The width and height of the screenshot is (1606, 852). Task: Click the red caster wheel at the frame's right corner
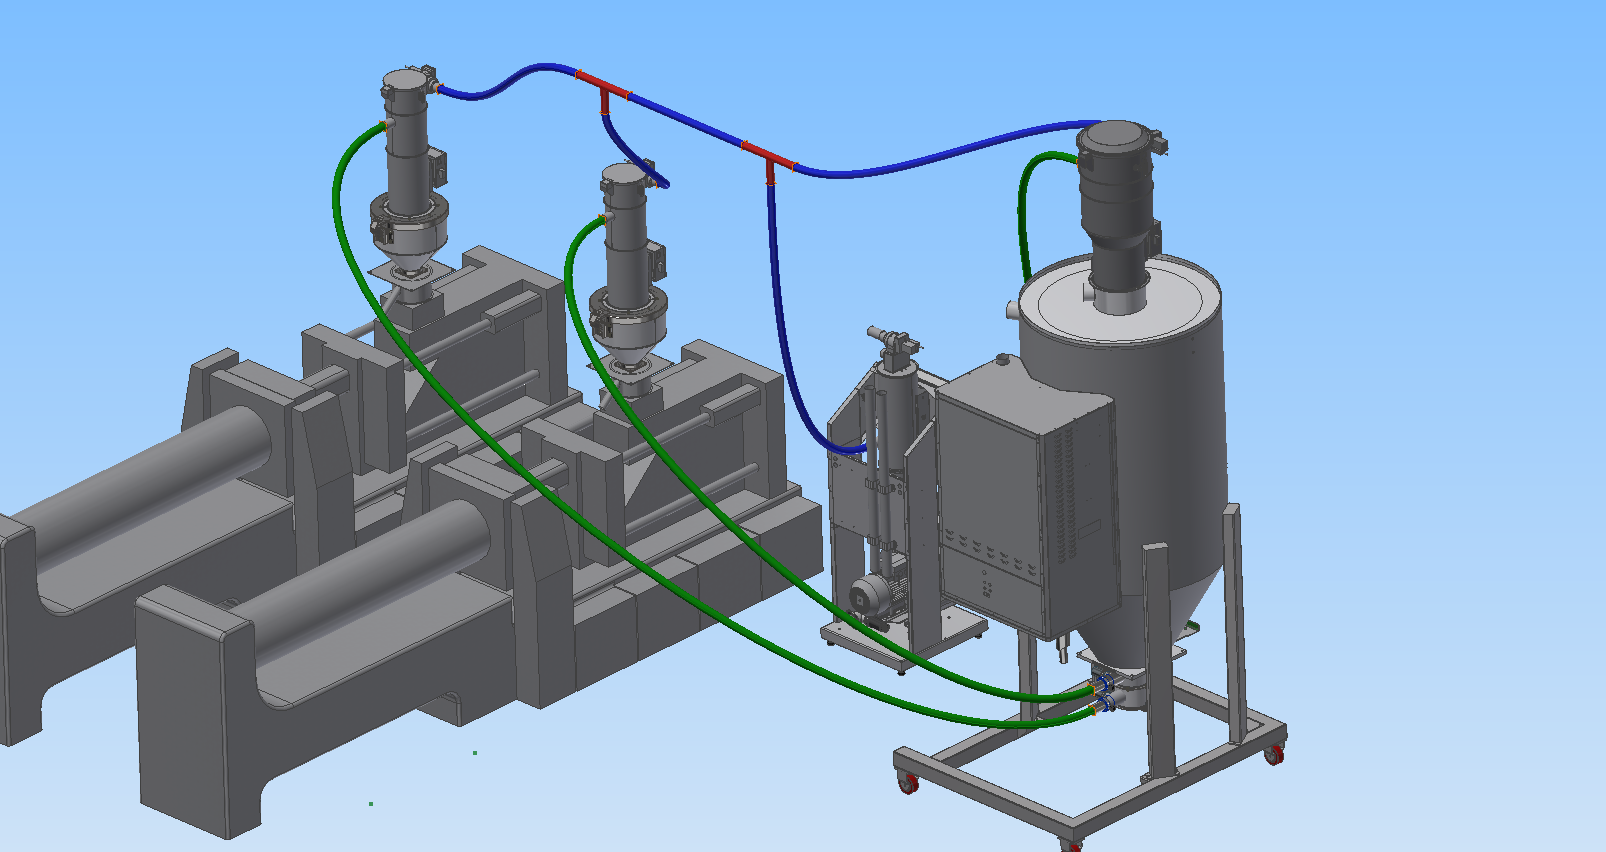1274,755
